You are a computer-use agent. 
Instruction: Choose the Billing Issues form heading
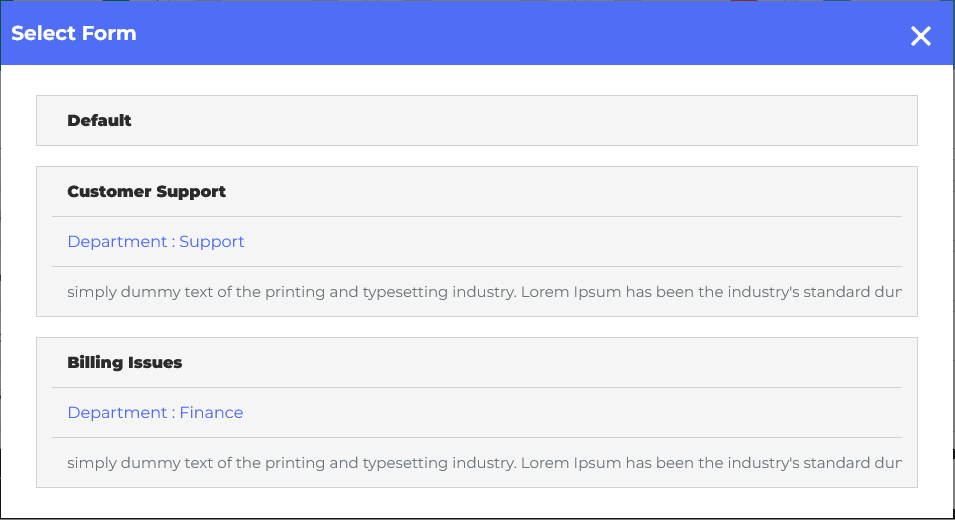[124, 363]
